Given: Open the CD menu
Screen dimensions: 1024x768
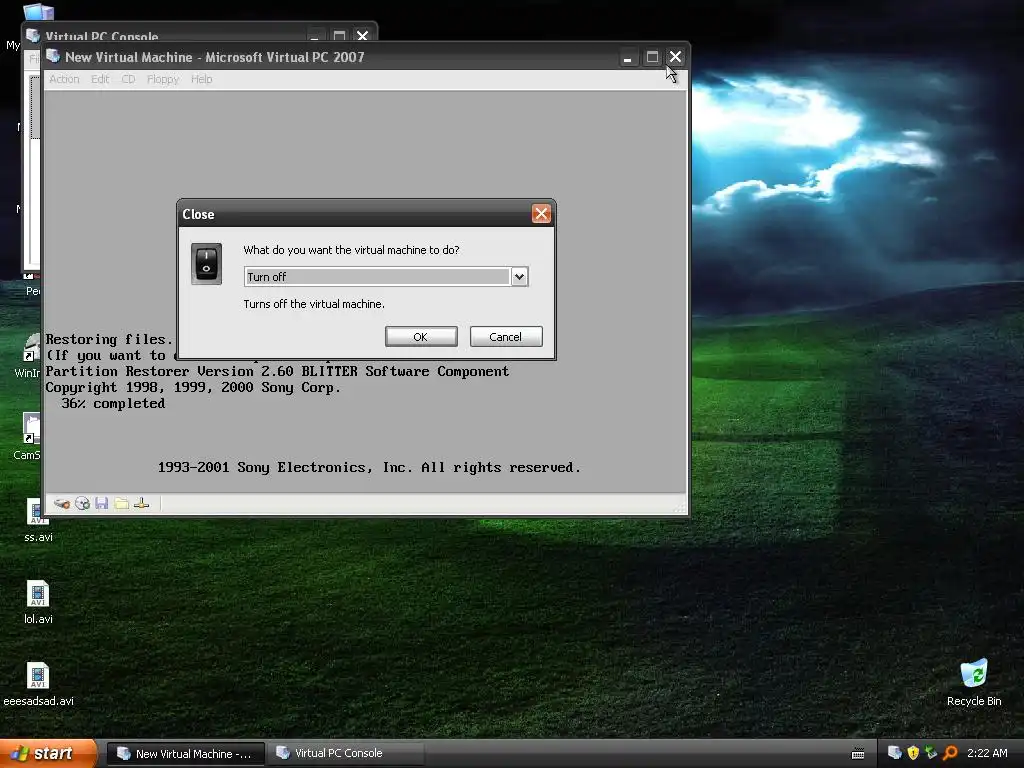Looking at the screenshot, I should [x=128, y=79].
